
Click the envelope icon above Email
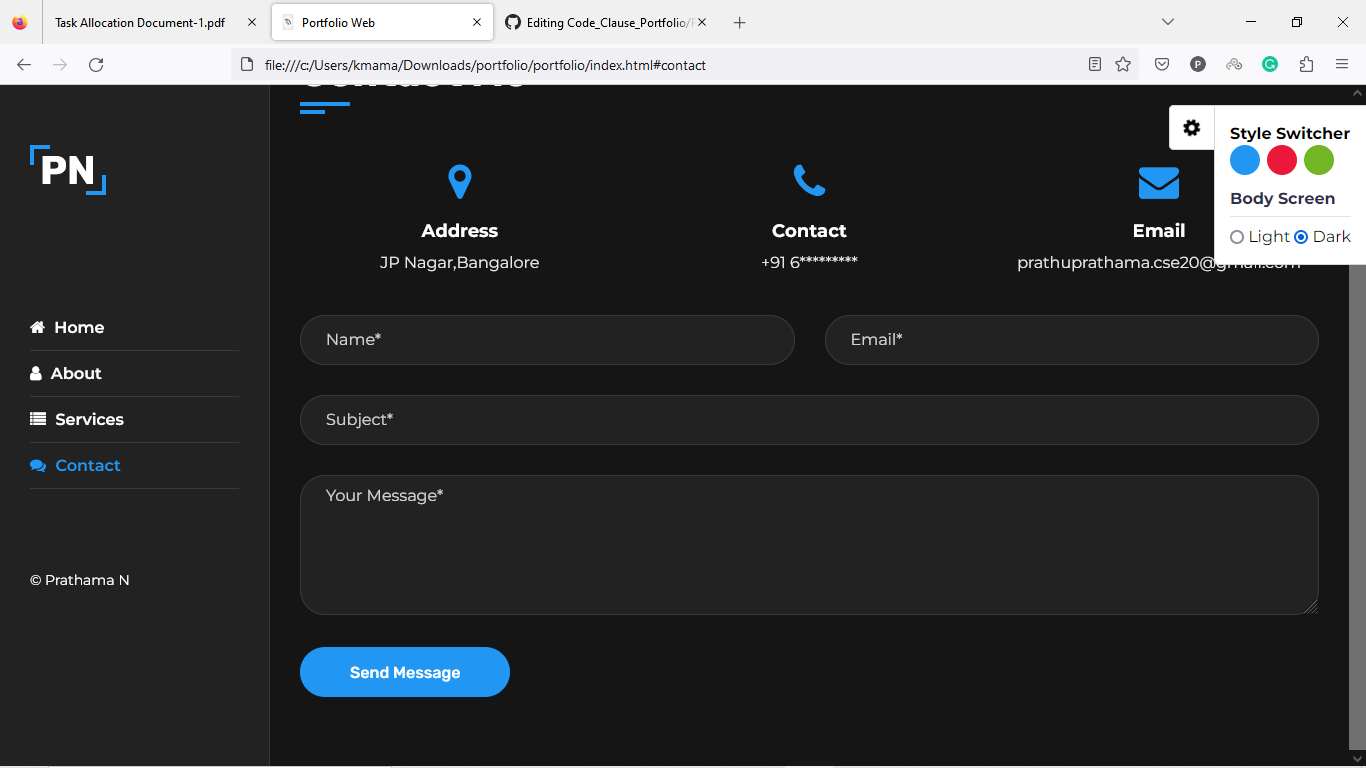click(1159, 183)
